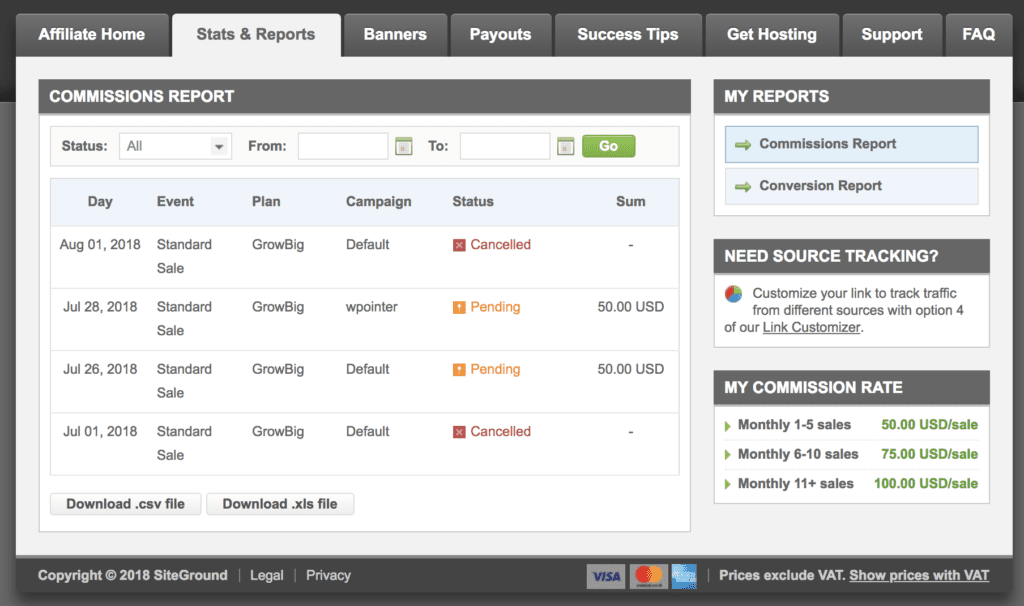Click the triangle beside Monthly 1-5 sales

(728, 426)
